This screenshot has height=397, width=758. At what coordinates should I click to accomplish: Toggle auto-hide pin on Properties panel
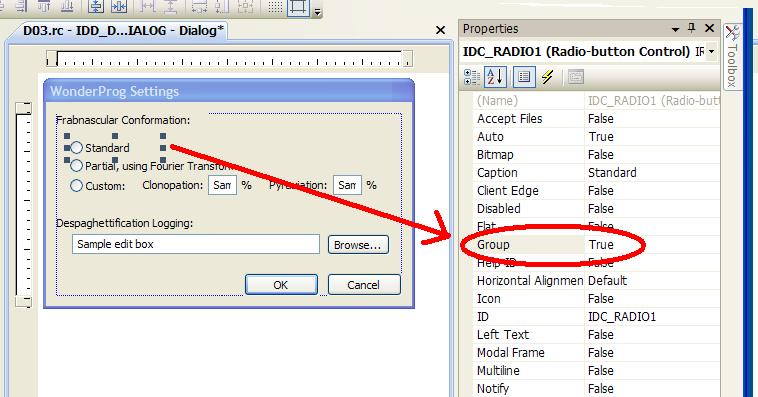pyautogui.click(x=692, y=29)
